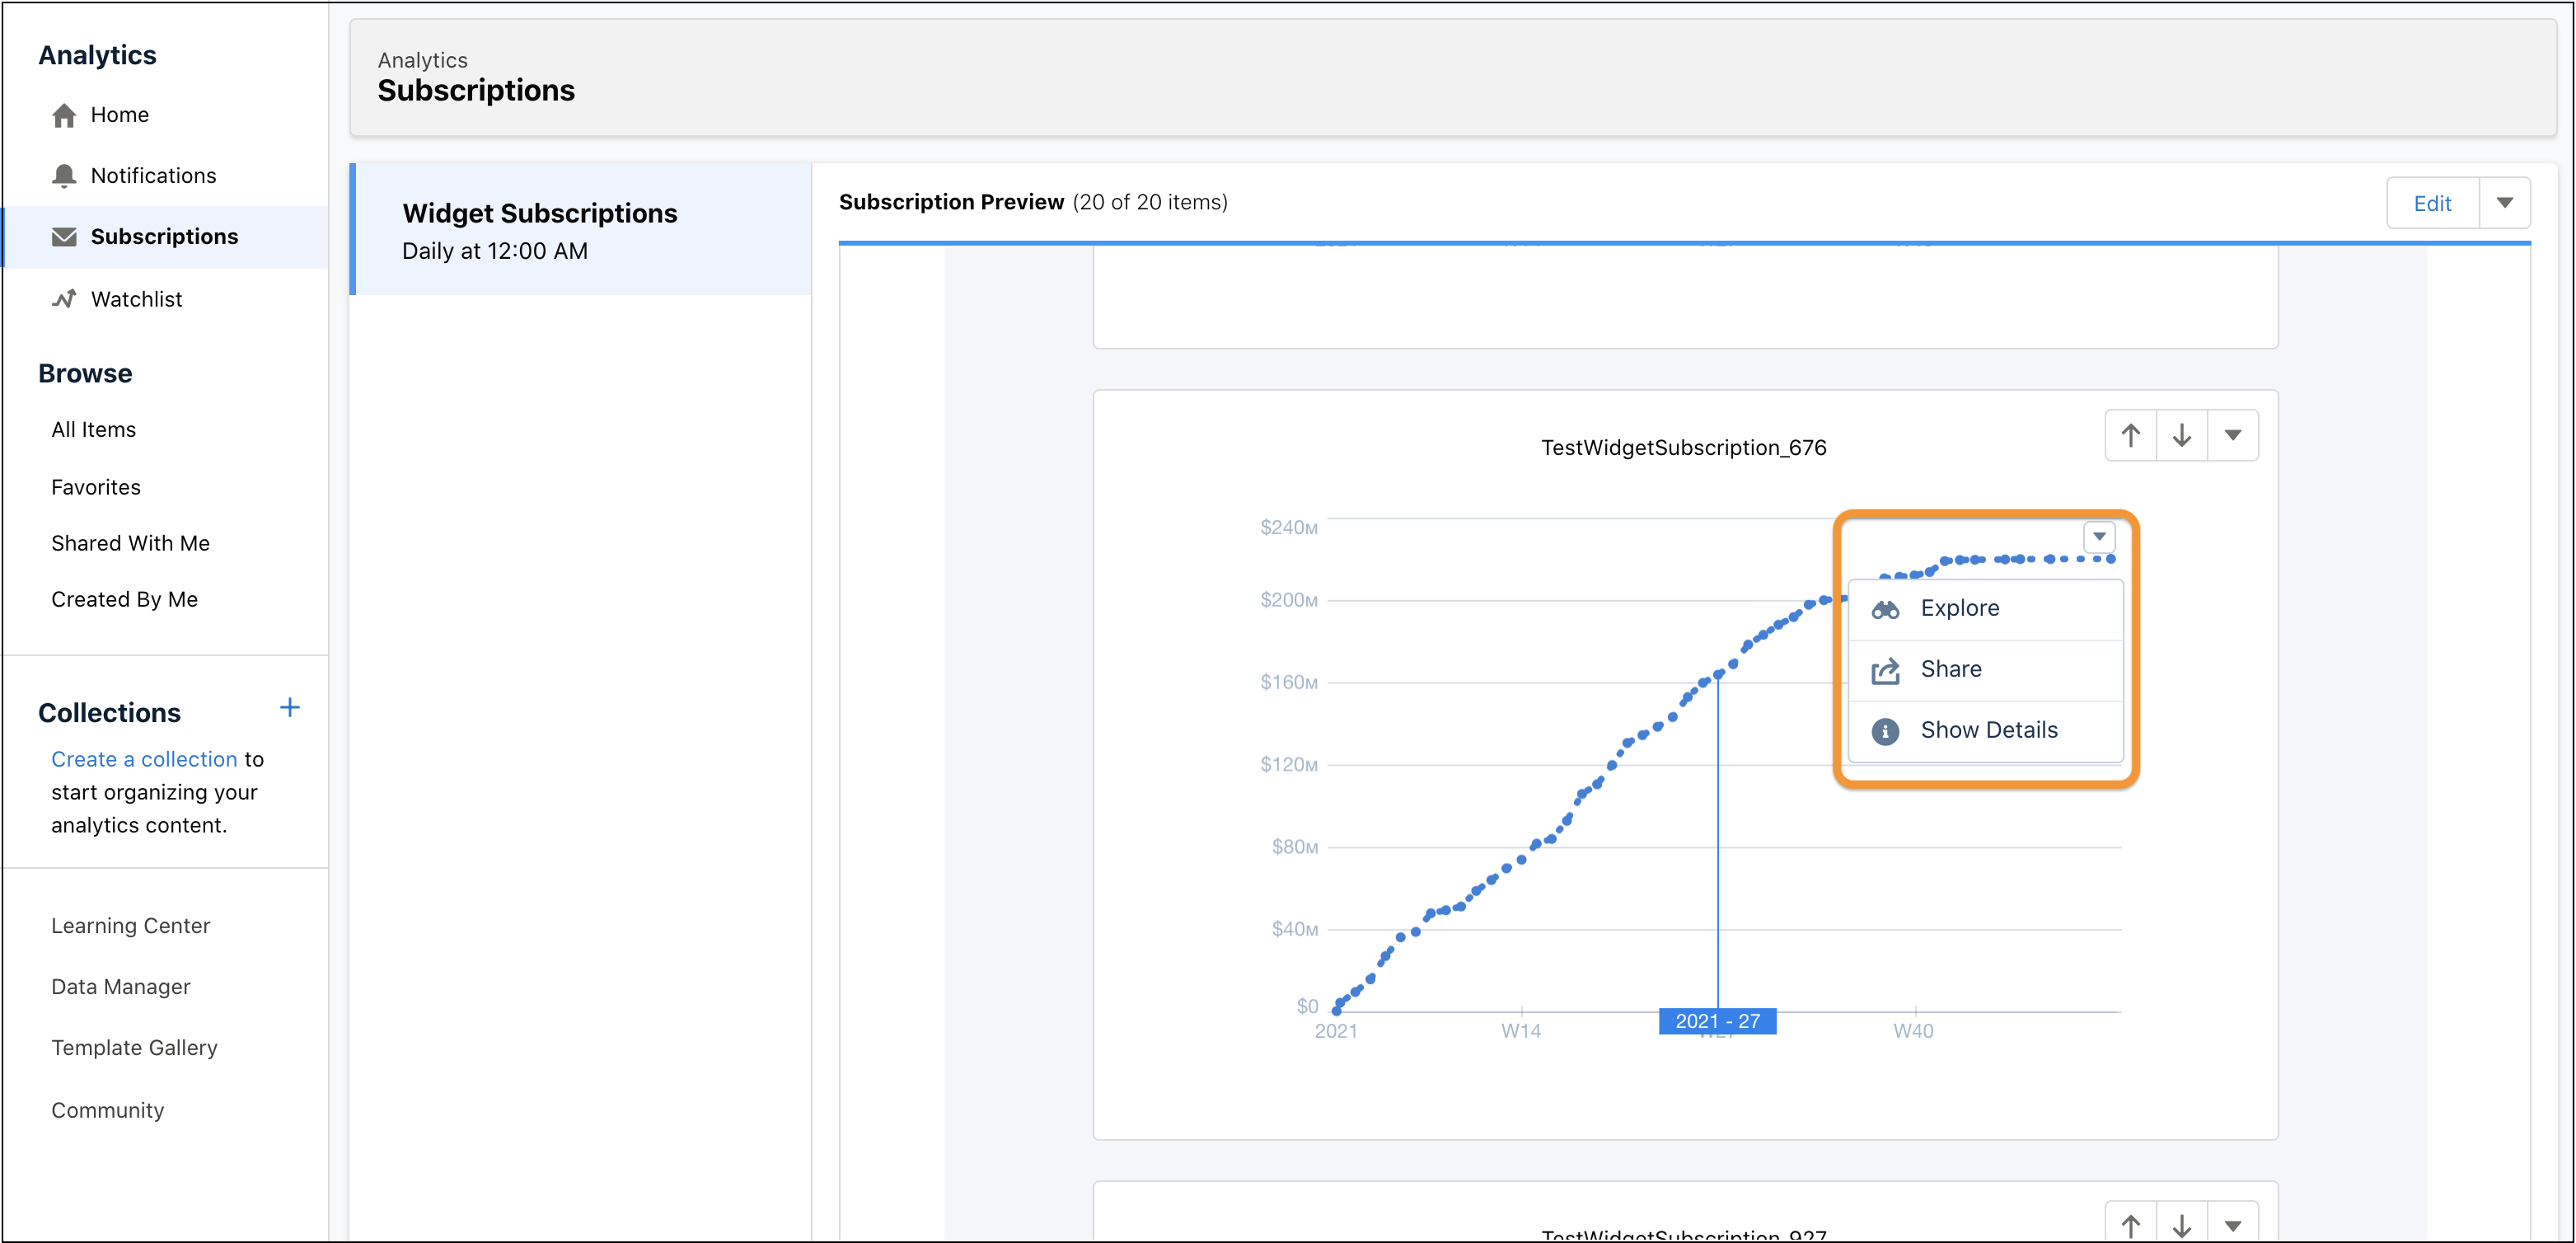The image size is (2576, 1243).
Task: Browse All Items
Action: 94,430
